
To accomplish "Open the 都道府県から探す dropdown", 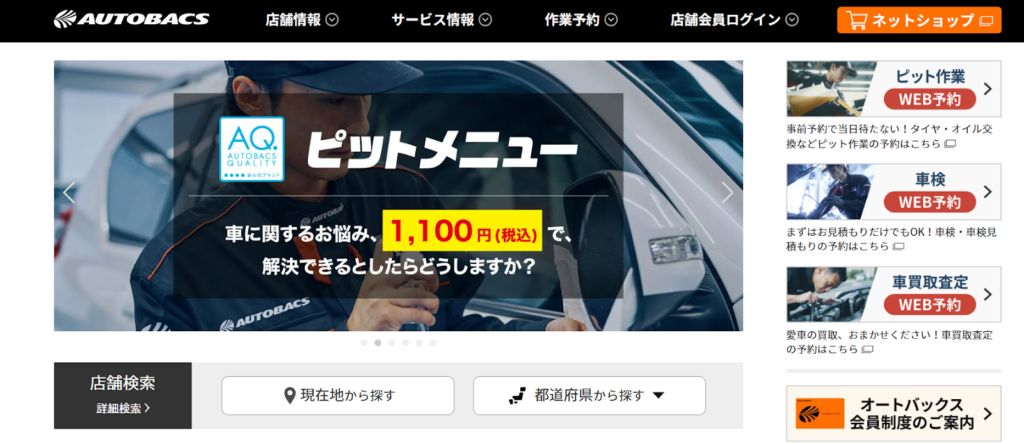I will coord(589,396).
